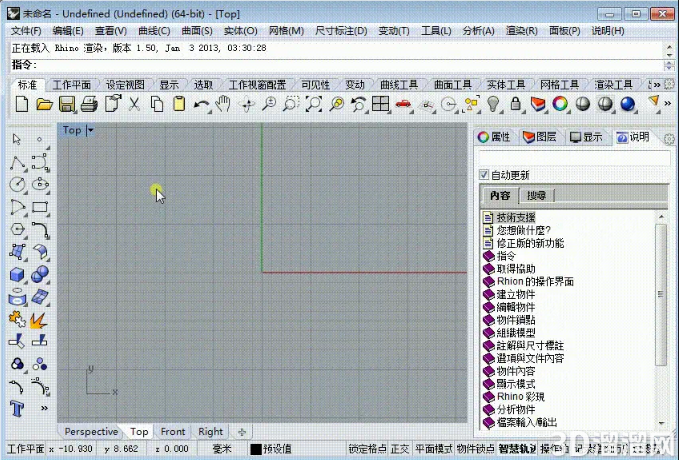Screen dimensions: 679x460
Task: Click the light bulb hide objects icon
Action: coord(493,104)
